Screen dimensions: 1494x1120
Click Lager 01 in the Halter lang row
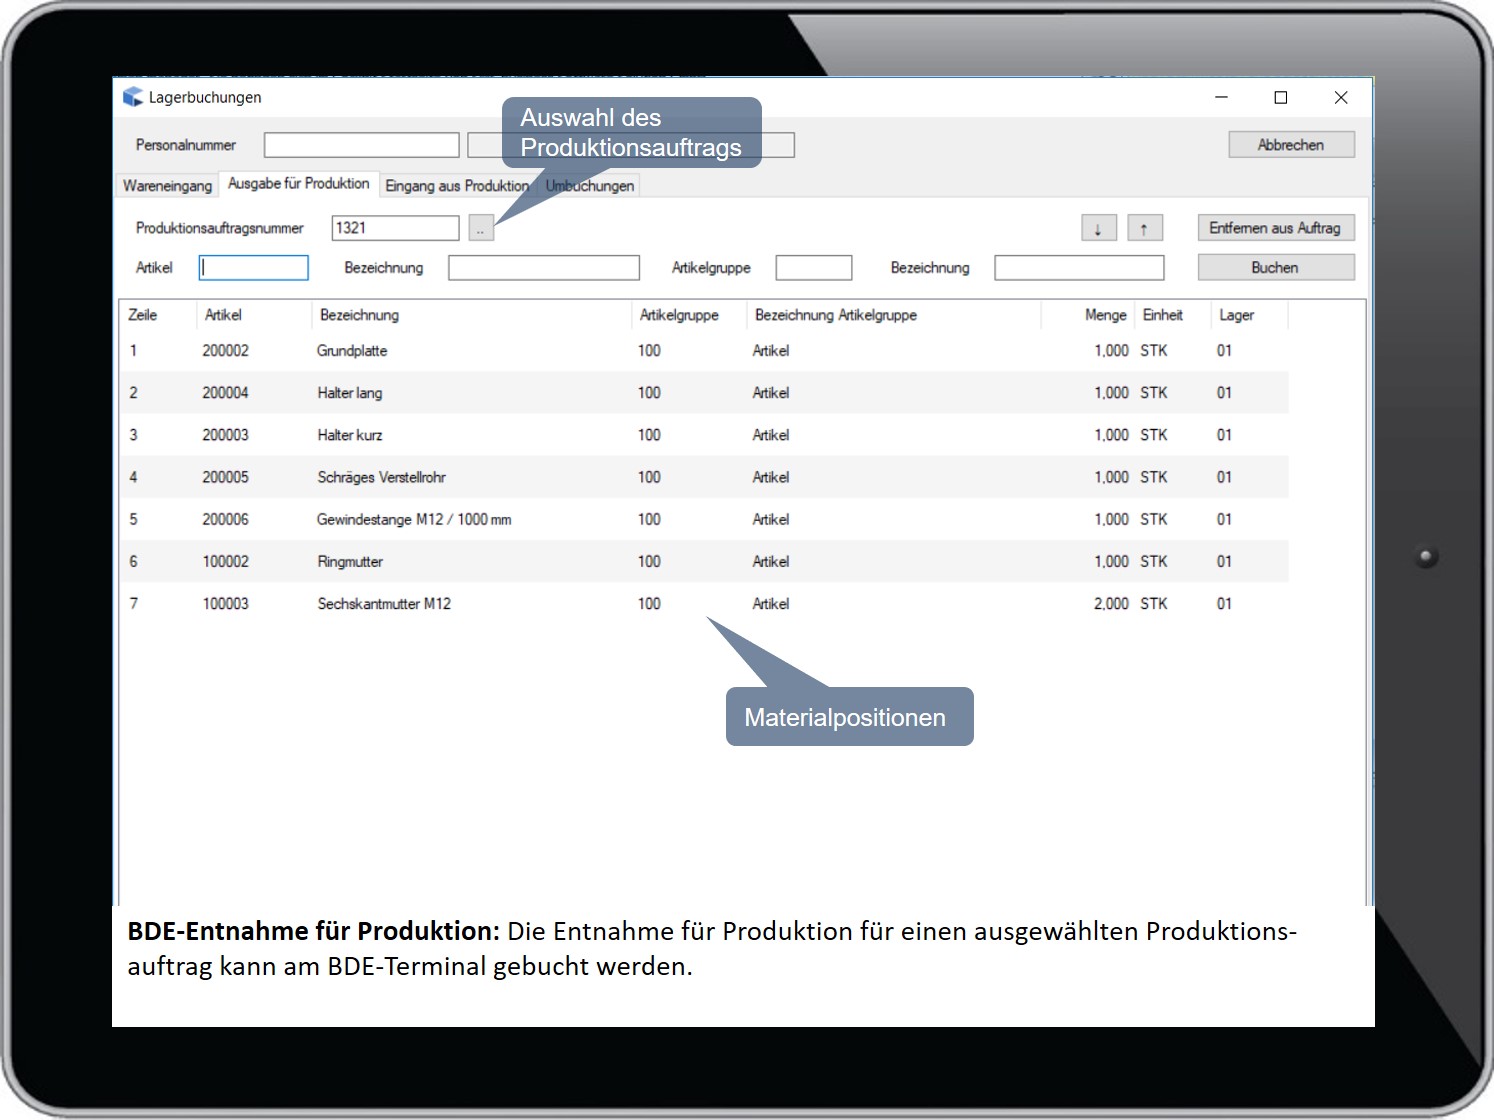pos(1224,393)
